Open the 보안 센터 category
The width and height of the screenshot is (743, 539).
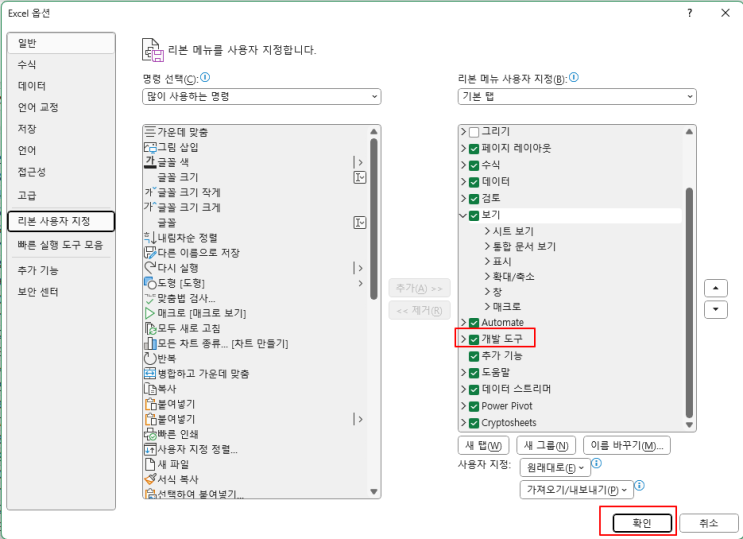61,292
